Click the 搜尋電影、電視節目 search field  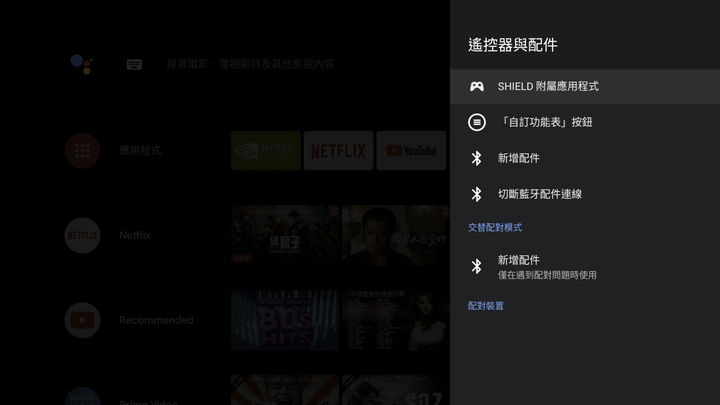point(250,64)
